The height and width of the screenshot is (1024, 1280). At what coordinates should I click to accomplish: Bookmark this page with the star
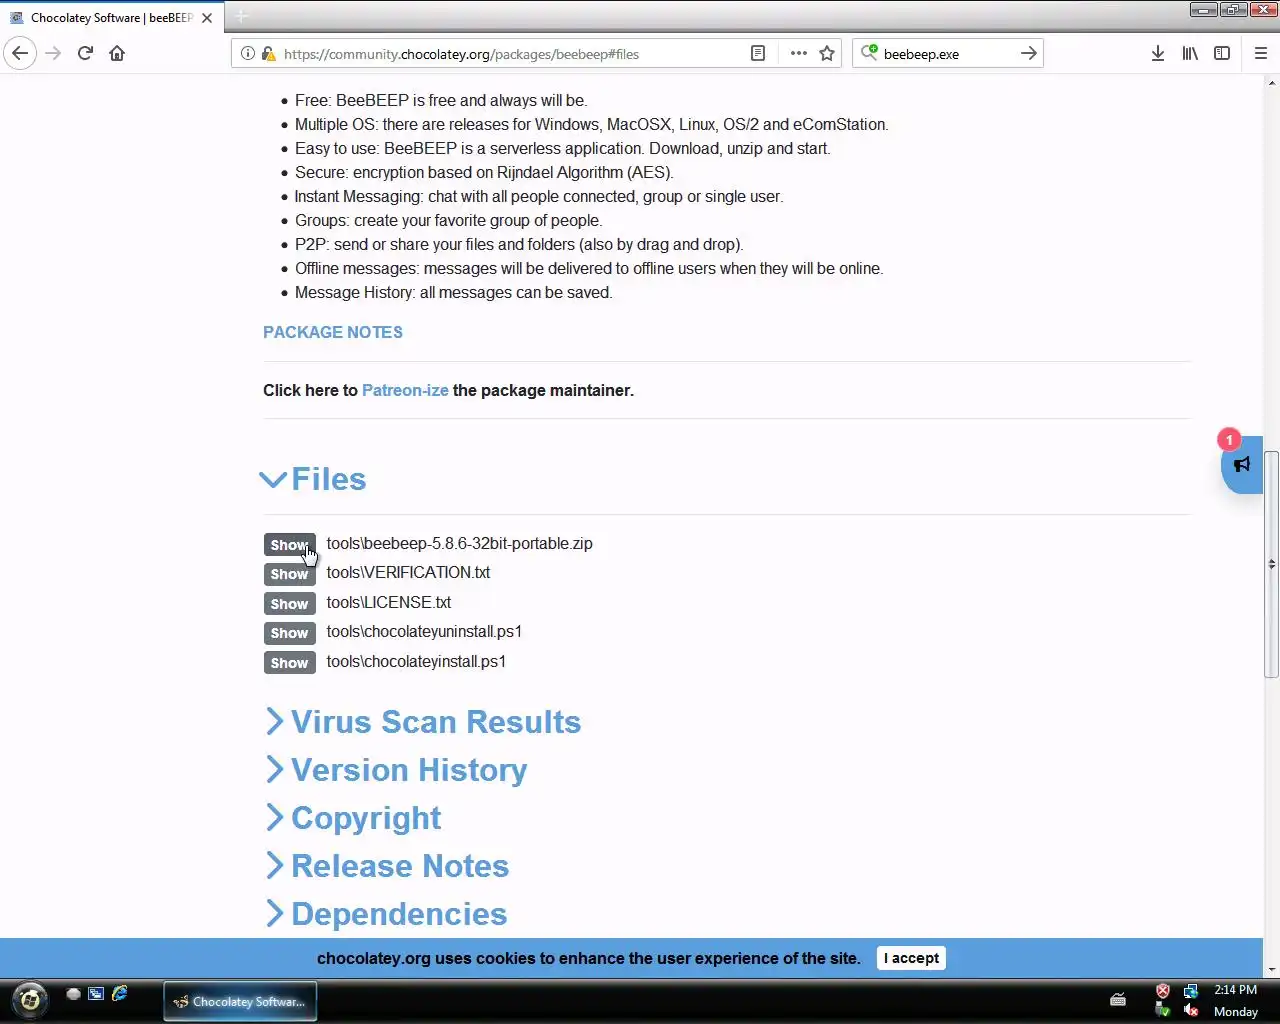[x=827, y=54]
